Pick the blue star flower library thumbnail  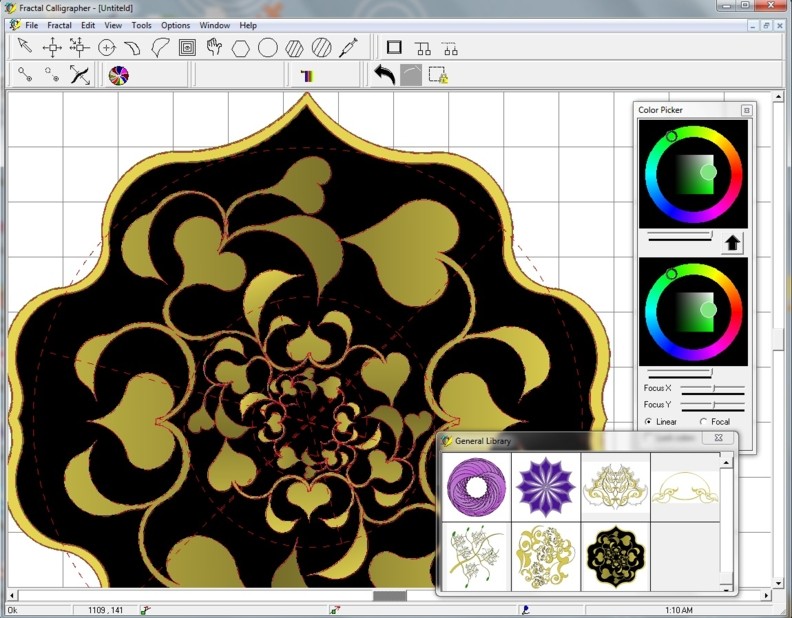point(546,487)
